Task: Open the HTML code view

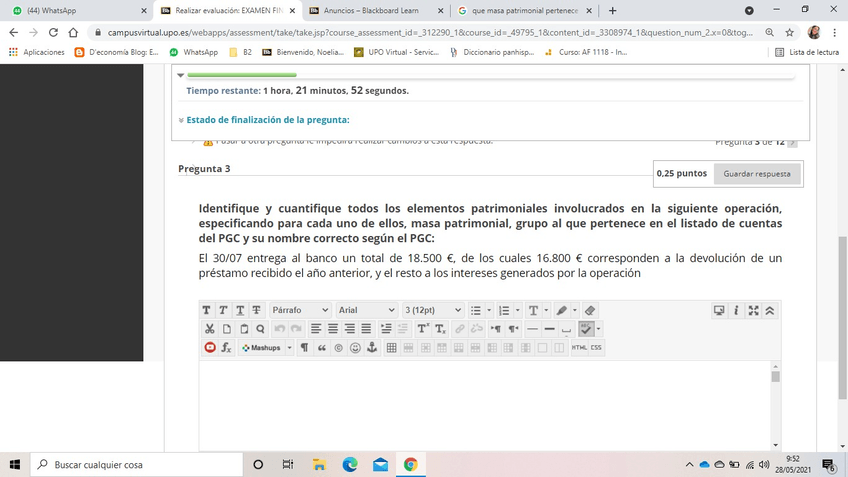Action: (x=579, y=348)
